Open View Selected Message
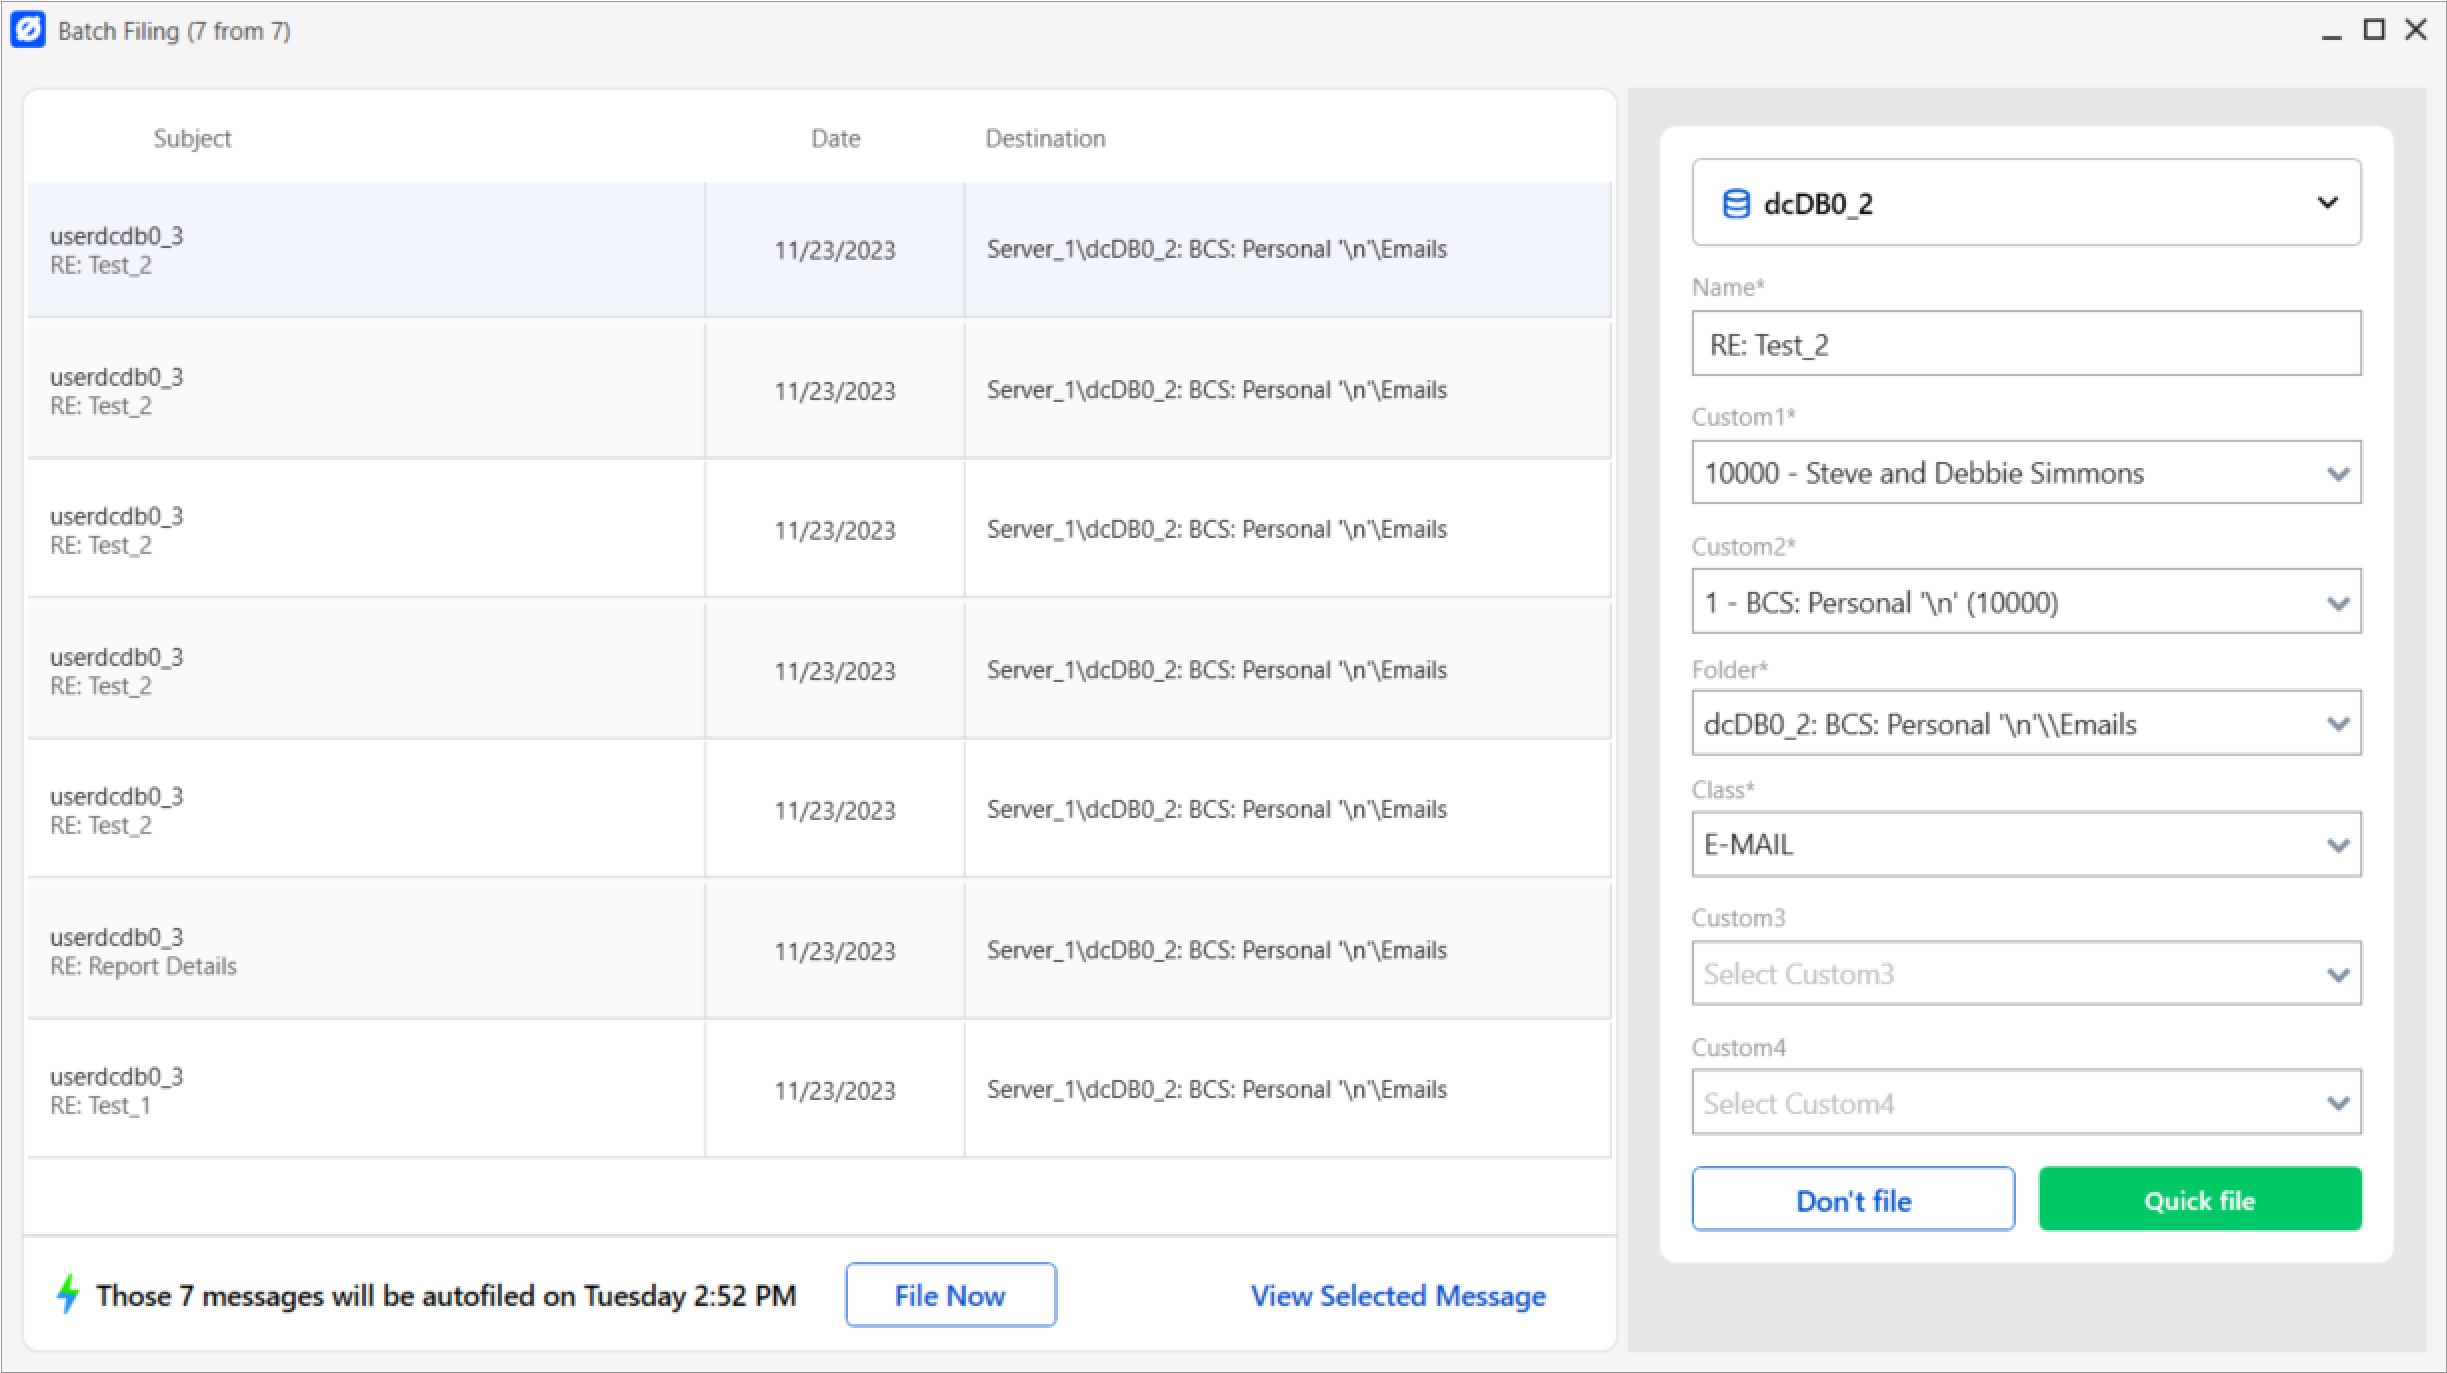Image resolution: width=2447 pixels, height=1373 pixels. pyautogui.click(x=1397, y=1295)
